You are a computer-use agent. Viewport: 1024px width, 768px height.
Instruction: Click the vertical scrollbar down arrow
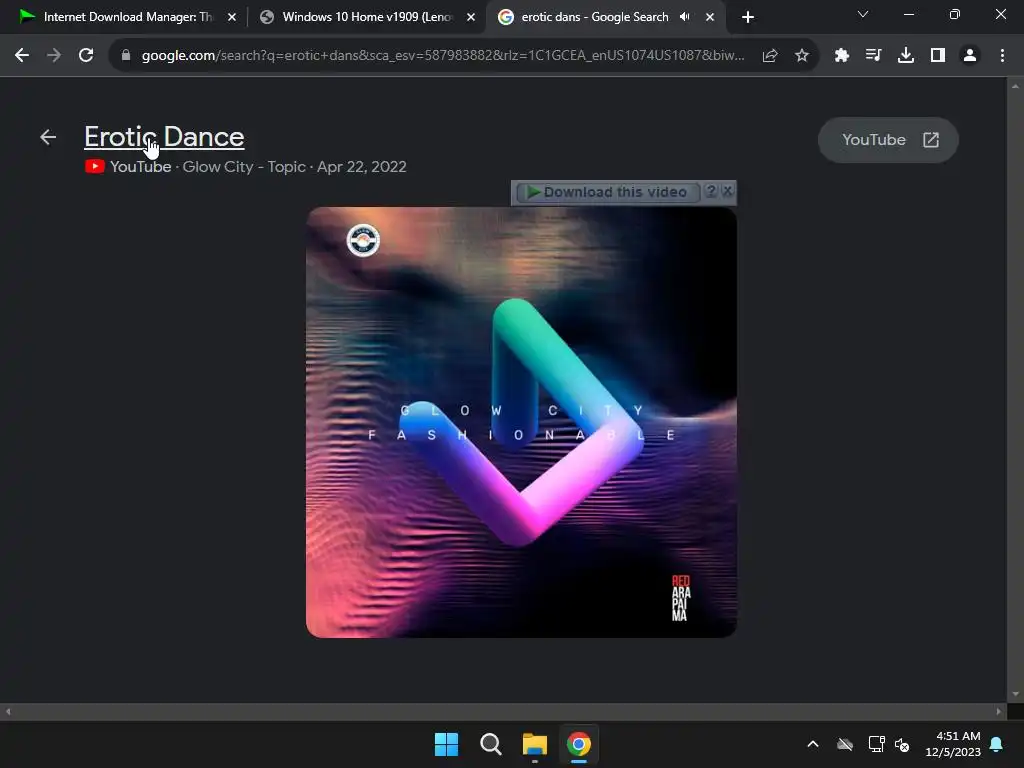[x=1015, y=694]
